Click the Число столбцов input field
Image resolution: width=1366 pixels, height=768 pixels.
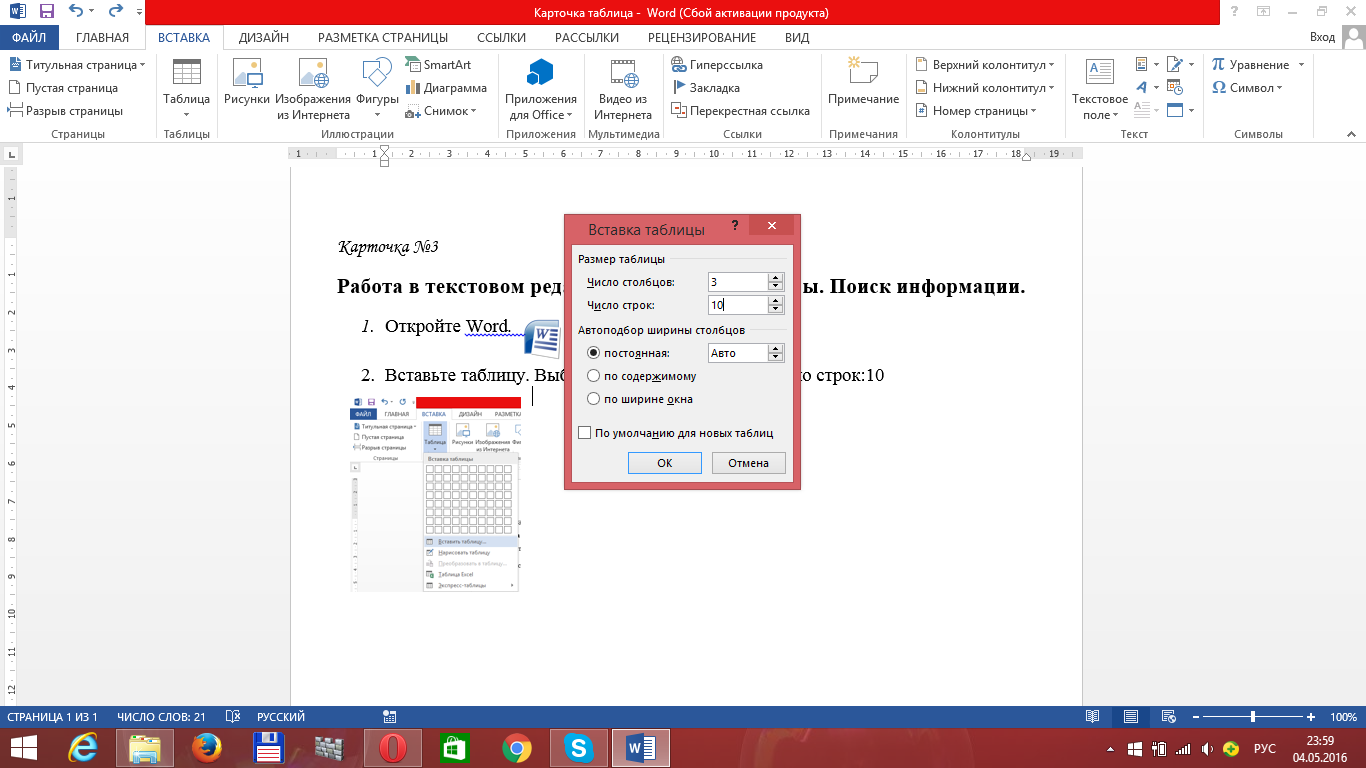click(738, 282)
